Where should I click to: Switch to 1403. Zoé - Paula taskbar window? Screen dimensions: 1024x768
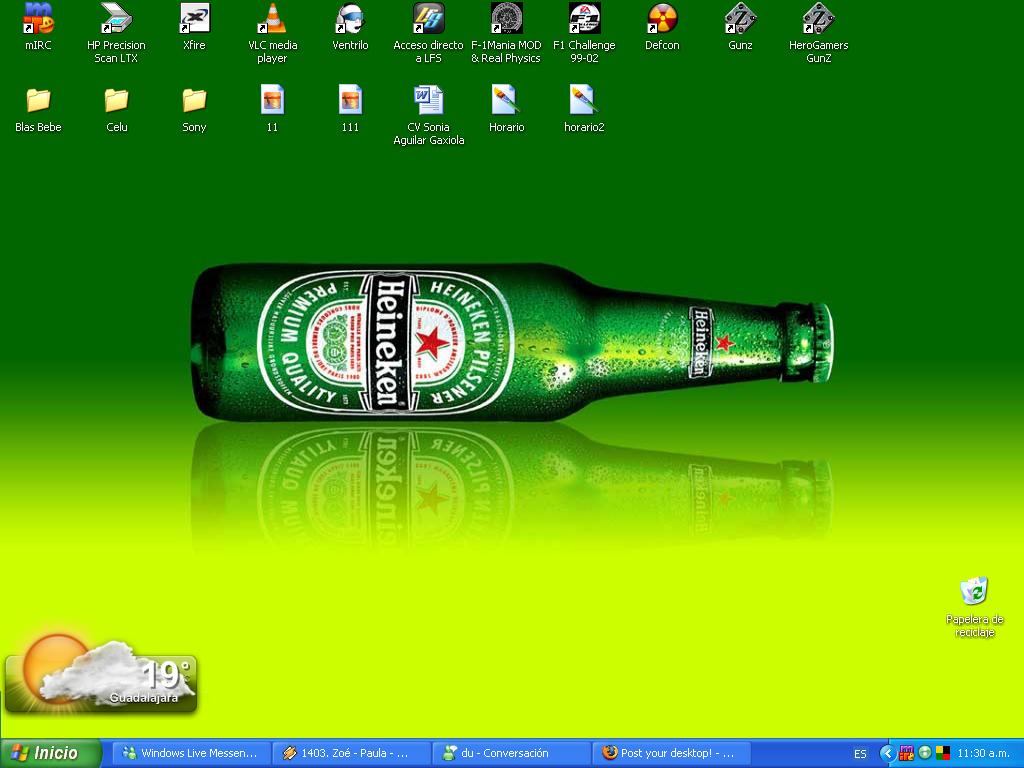[351, 753]
